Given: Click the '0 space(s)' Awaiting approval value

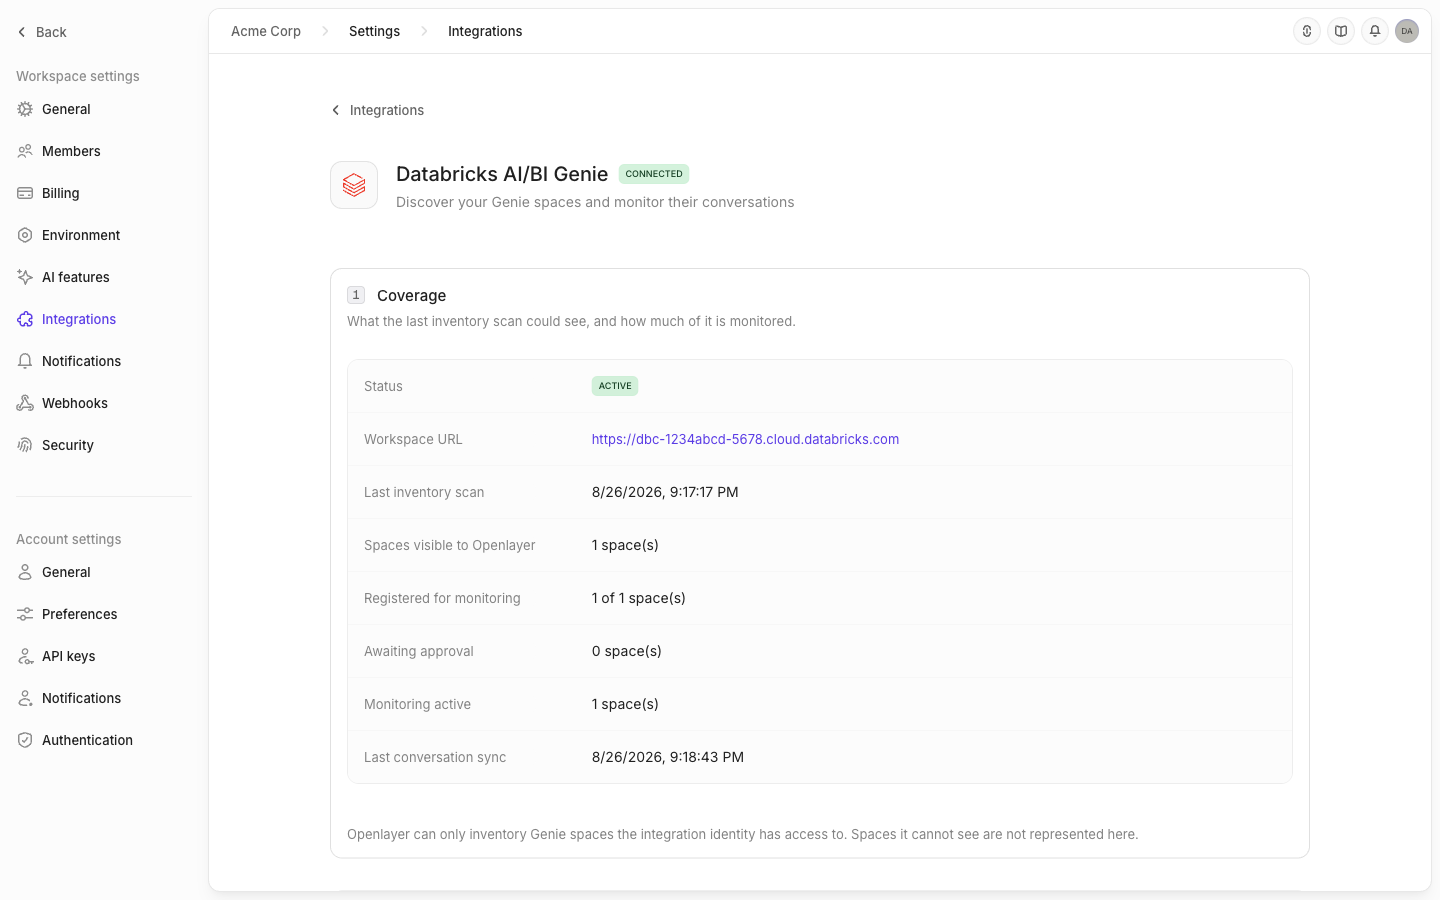Looking at the screenshot, I should (x=627, y=651).
